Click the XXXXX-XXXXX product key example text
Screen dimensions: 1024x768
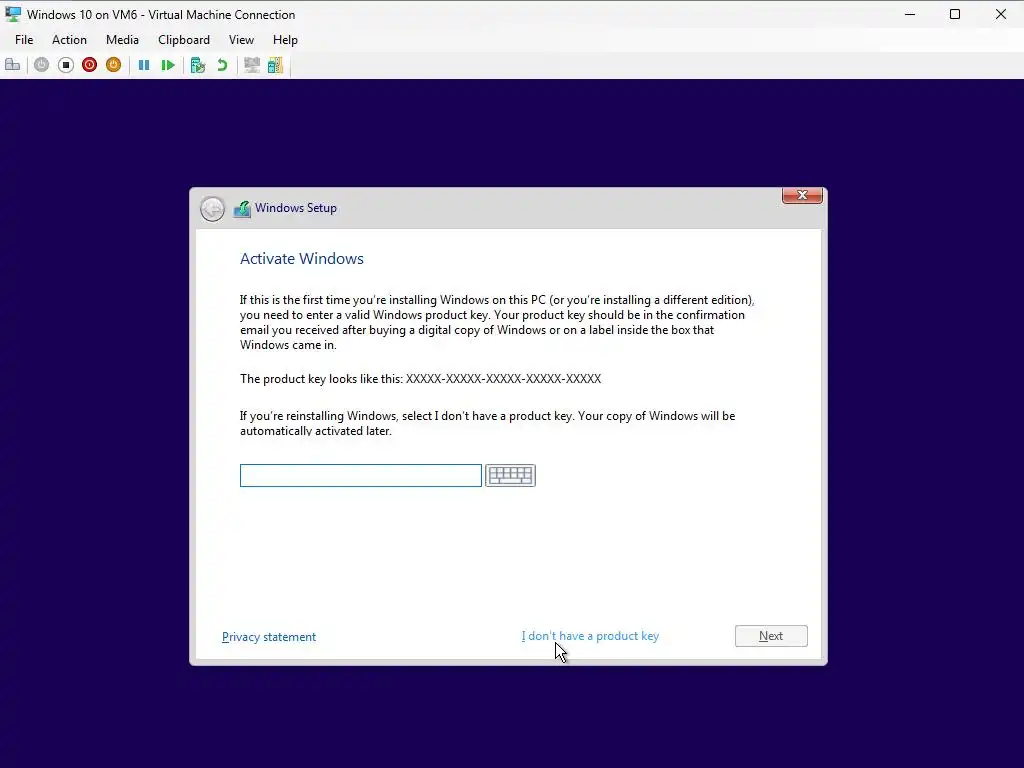[x=504, y=379]
